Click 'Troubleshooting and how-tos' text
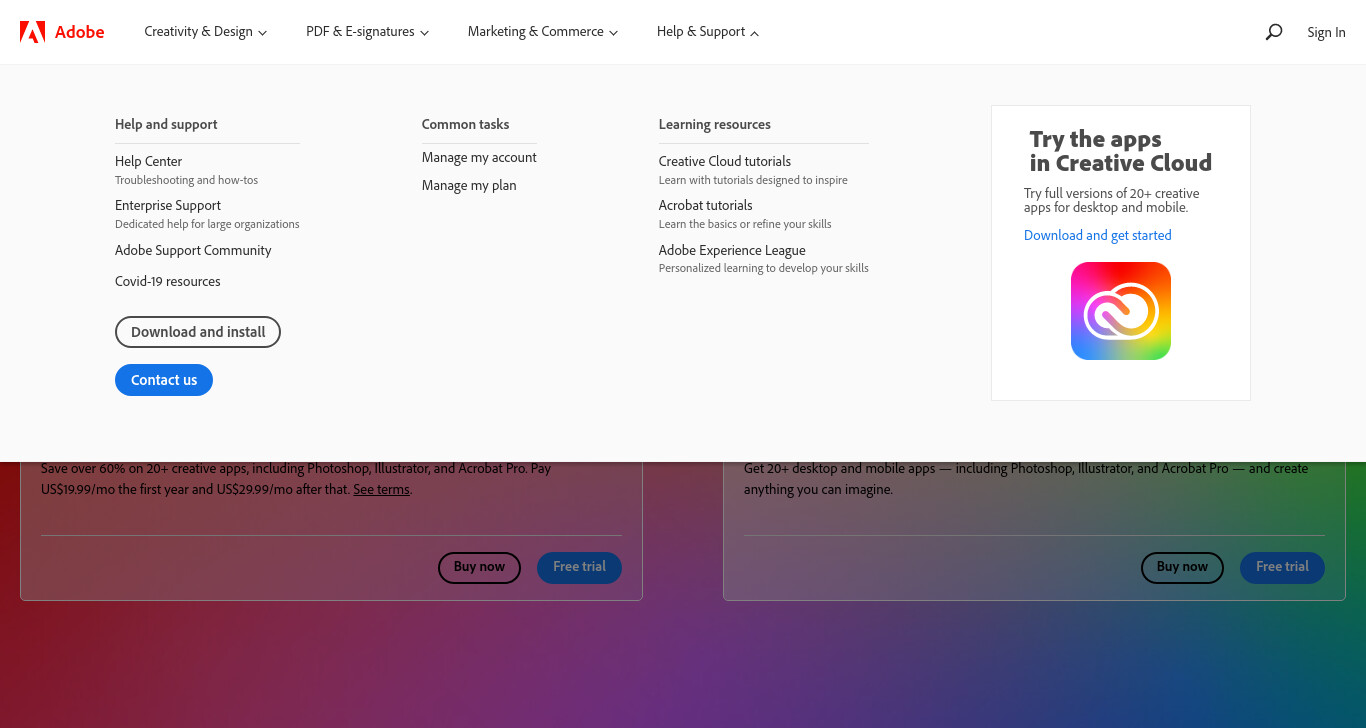This screenshot has height=728, width=1366. [x=186, y=180]
